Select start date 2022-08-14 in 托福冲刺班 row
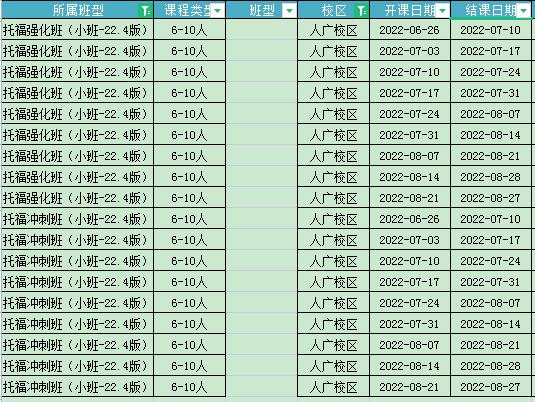The height and width of the screenshot is (402, 535). tap(410, 366)
